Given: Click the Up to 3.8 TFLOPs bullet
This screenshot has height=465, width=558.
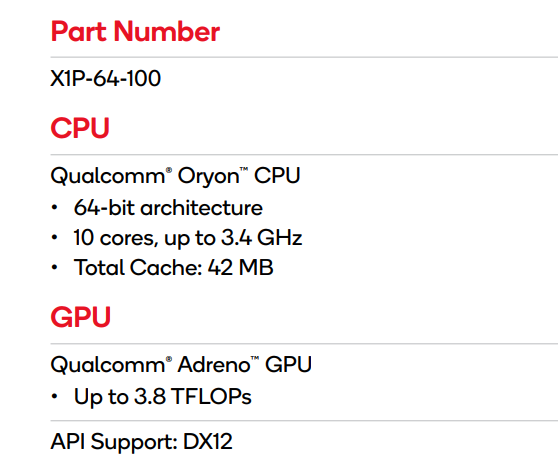Looking at the screenshot, I should 162,397.
